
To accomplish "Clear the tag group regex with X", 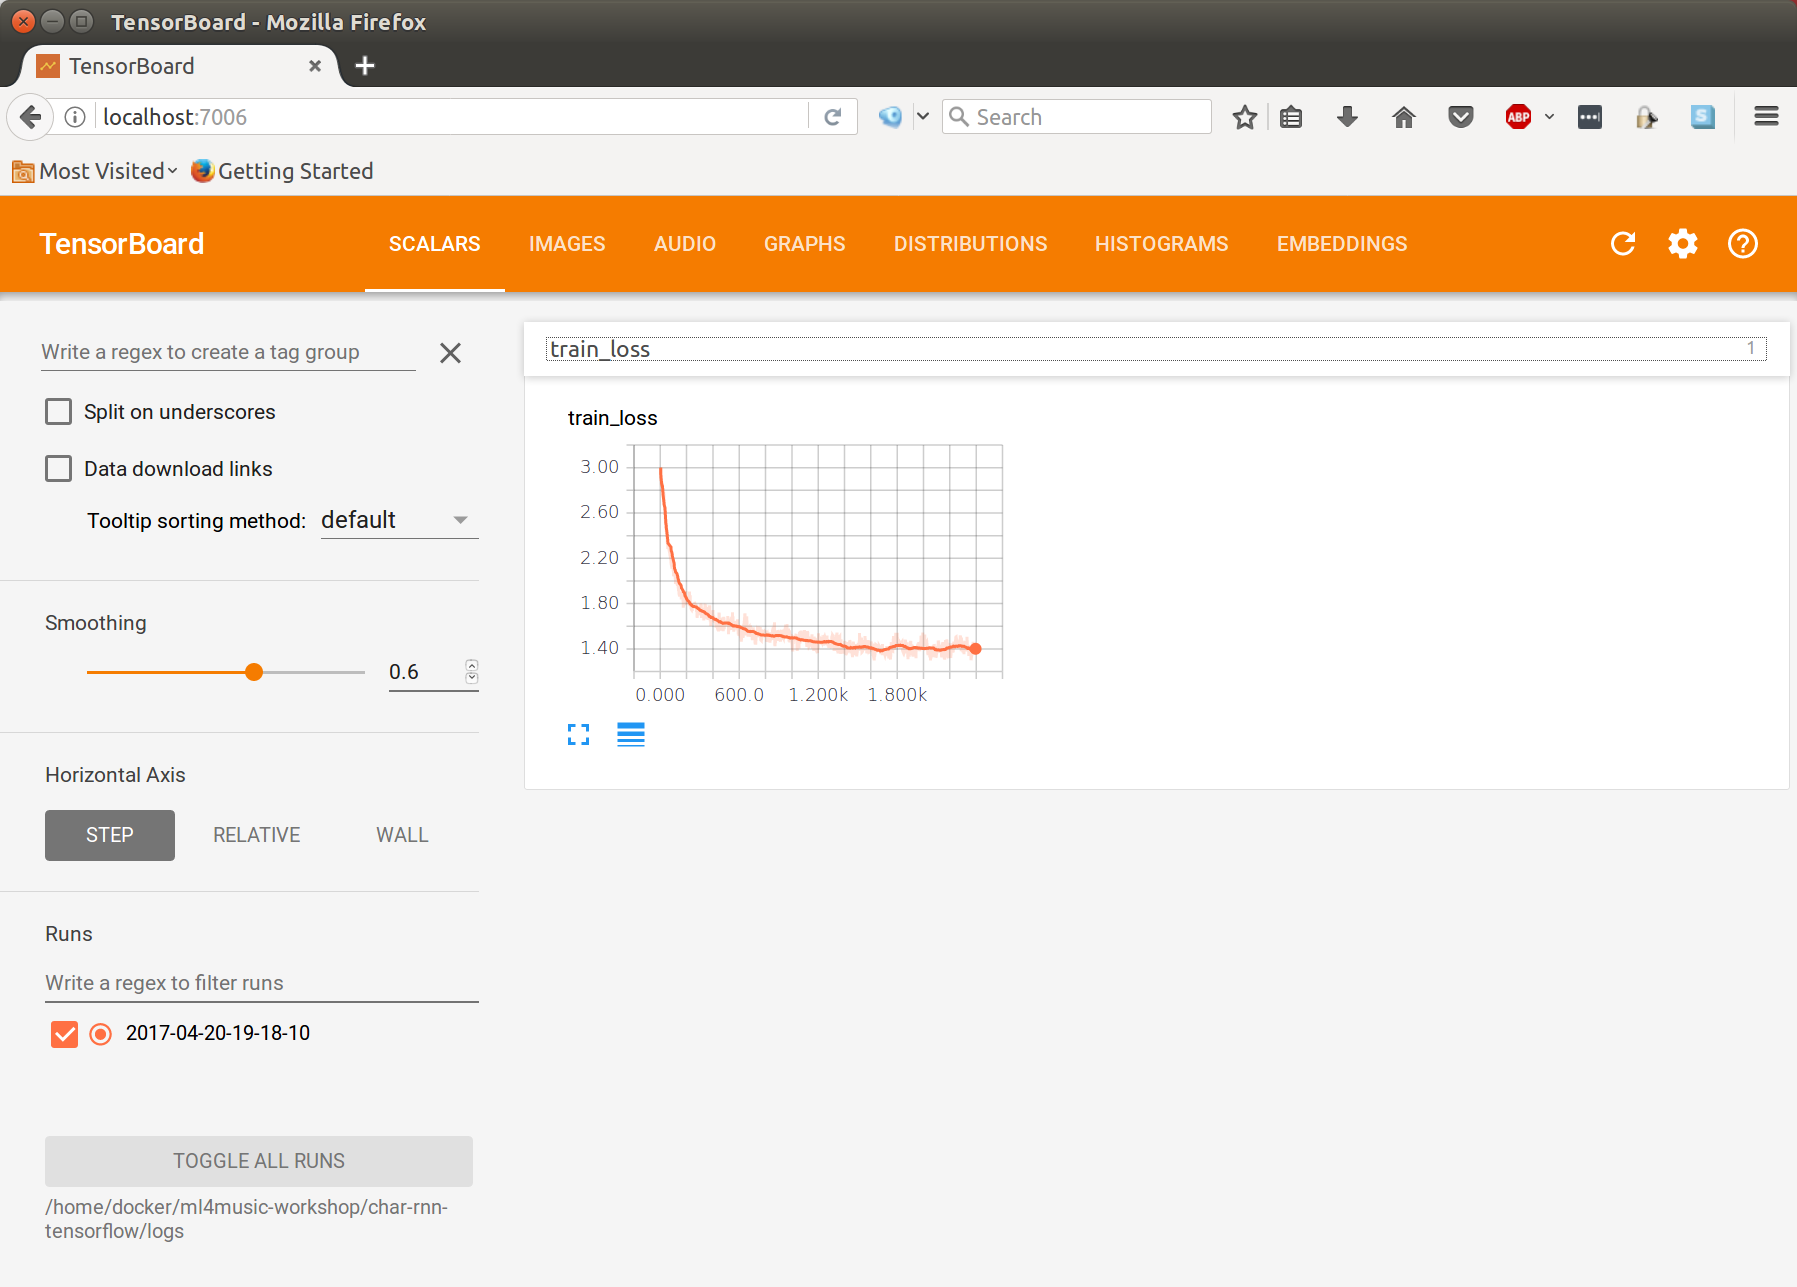I will (x=450, y=353).
